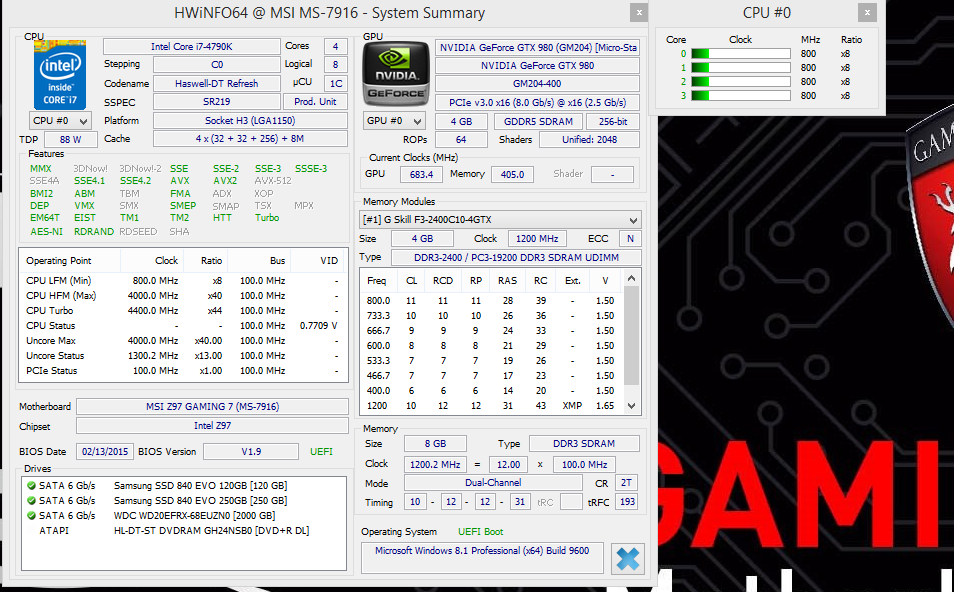Click the BIOS Date 02/13/2015 field

(105, 451)
